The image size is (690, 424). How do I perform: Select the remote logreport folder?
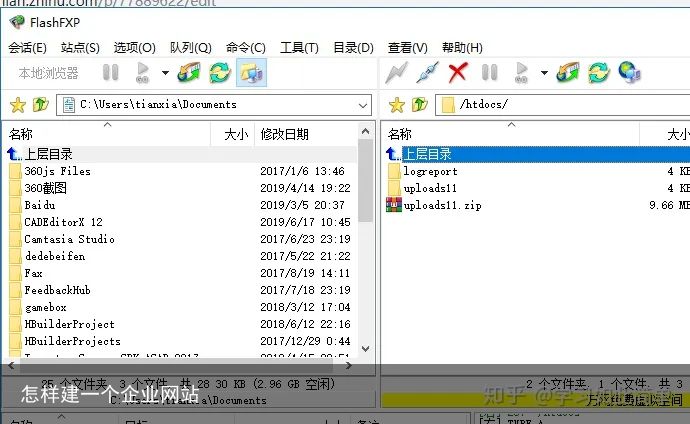[537, 171]
